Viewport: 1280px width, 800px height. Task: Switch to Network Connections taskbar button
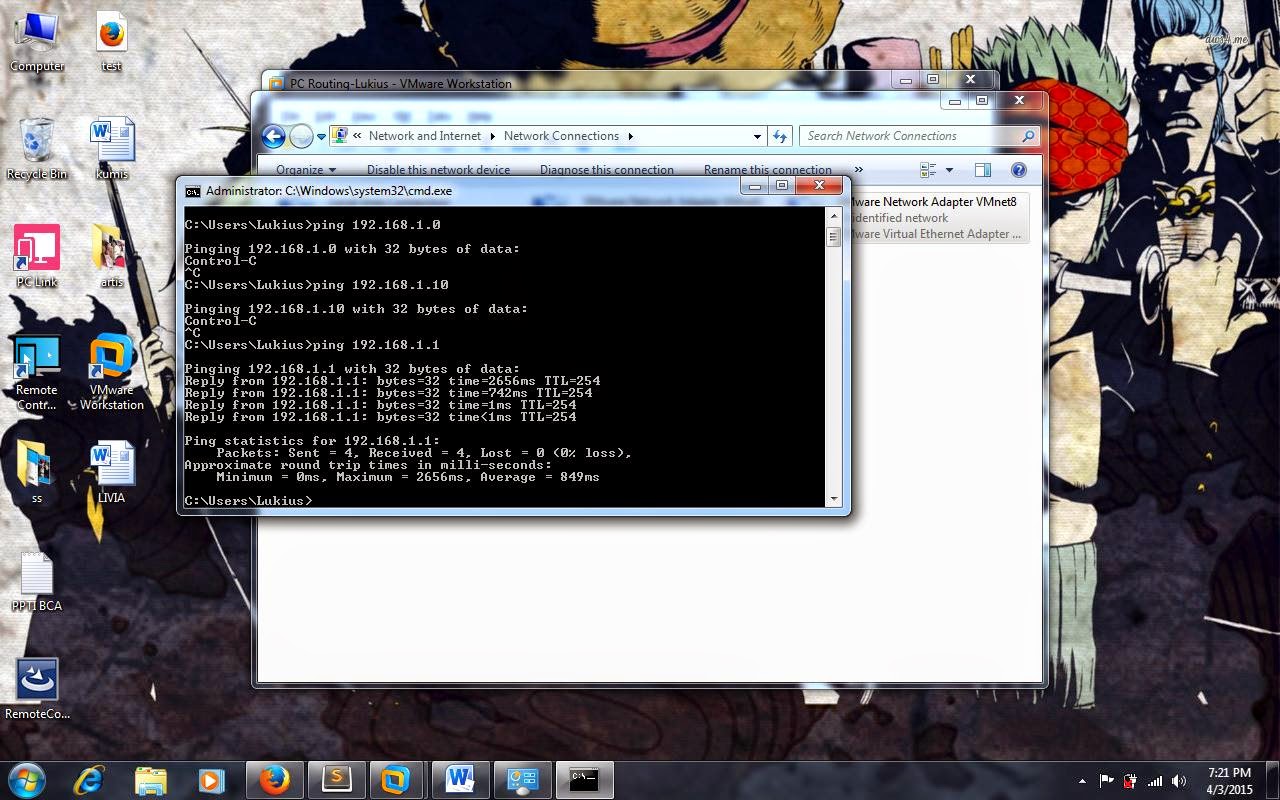pyautogui.click(x=522, y=780)
